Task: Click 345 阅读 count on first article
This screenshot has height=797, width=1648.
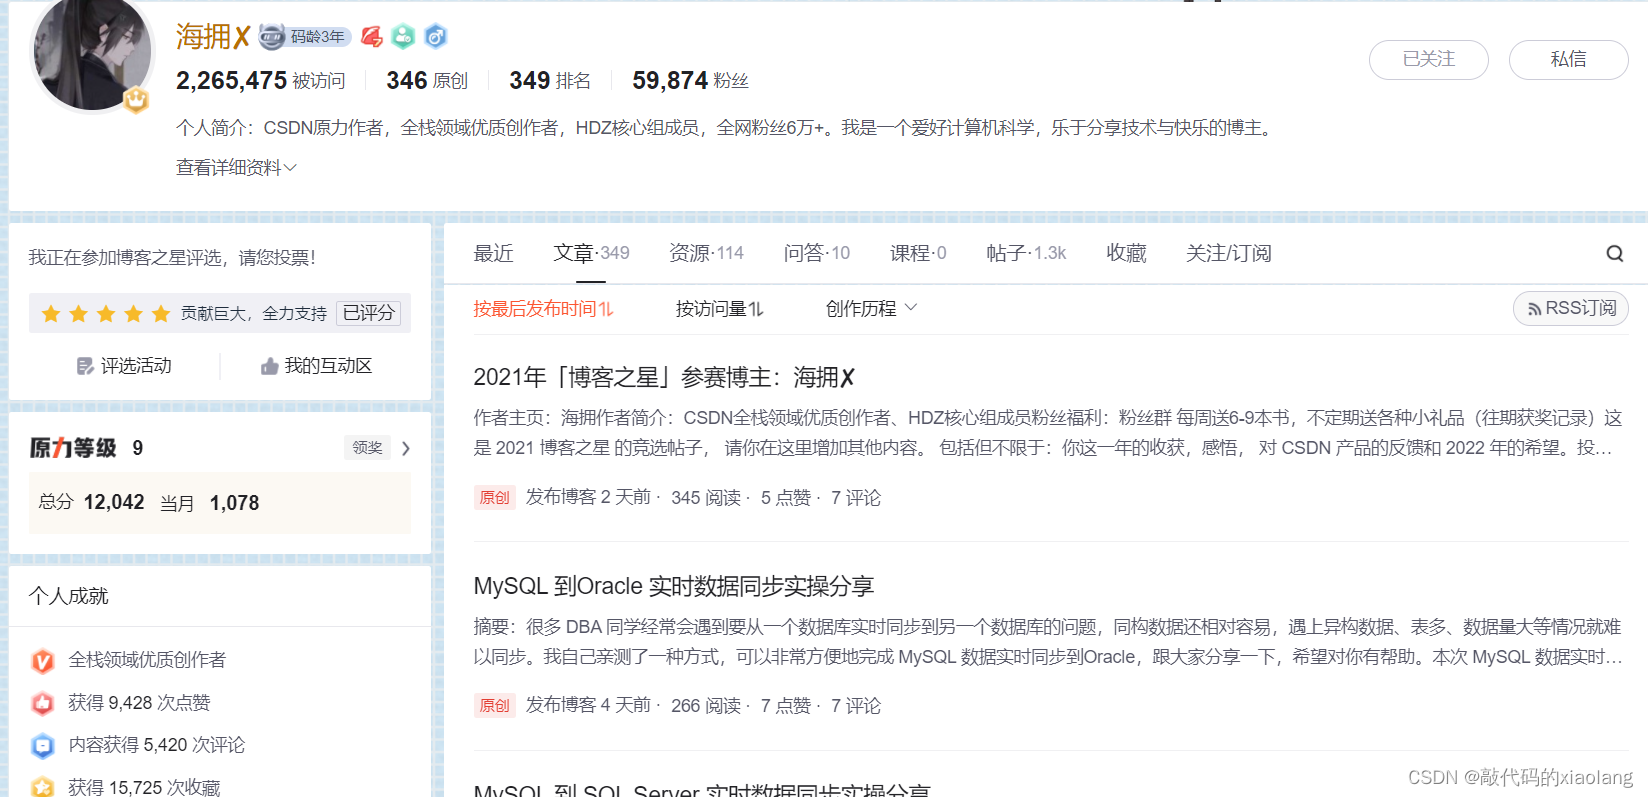Action: click(705, 498)
